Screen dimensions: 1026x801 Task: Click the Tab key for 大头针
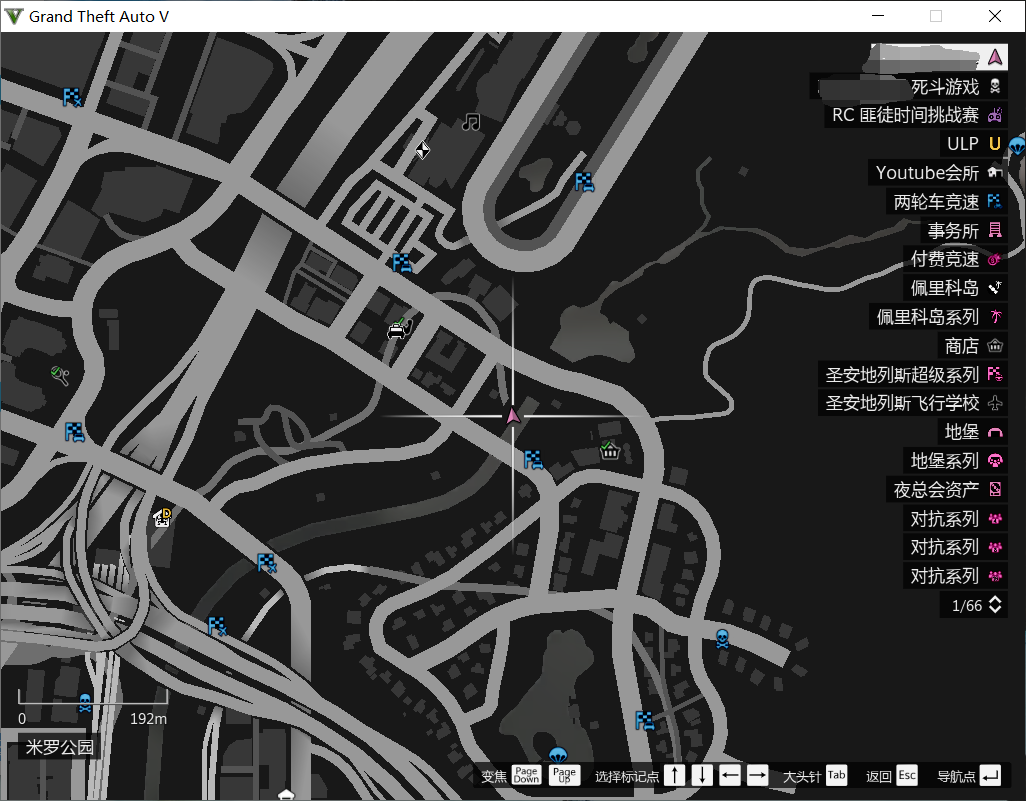pyautogui.click(x=836, y=775)
